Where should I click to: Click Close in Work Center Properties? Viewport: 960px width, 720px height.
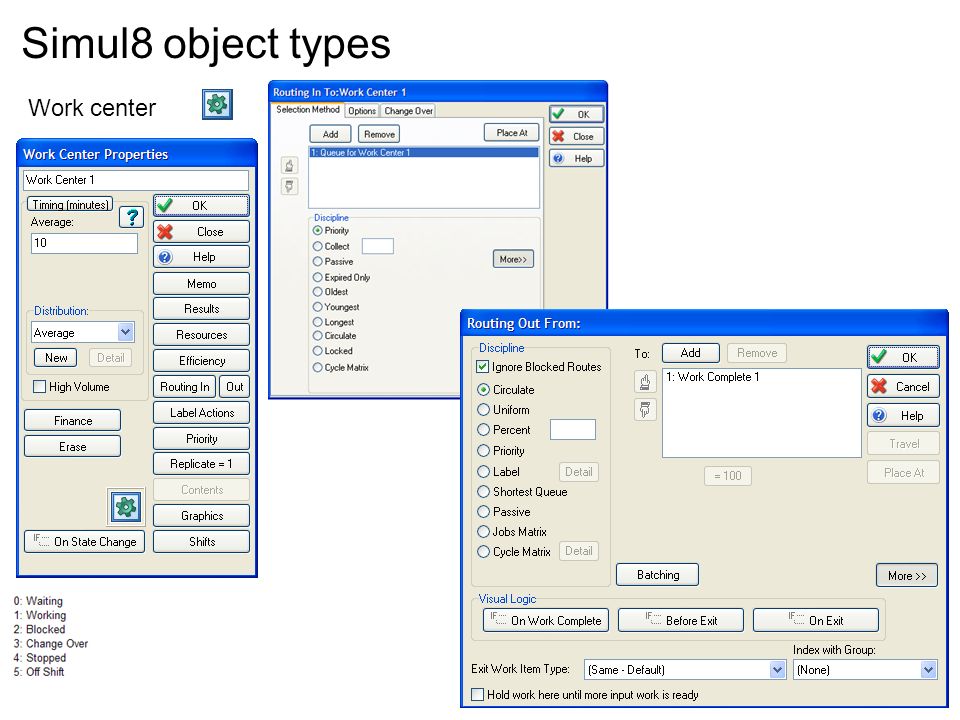[x=201, y=232]
